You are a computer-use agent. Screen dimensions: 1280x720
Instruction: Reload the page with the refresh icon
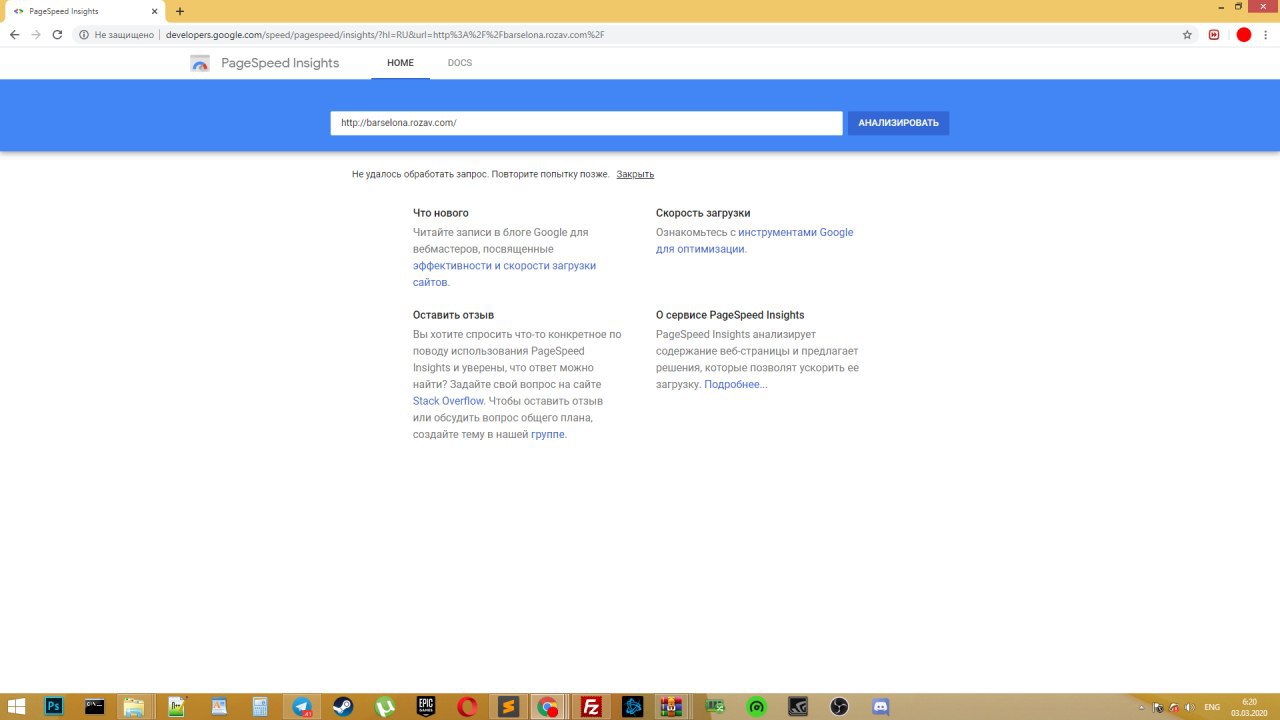pyautogui.click(x=57, y=34)
